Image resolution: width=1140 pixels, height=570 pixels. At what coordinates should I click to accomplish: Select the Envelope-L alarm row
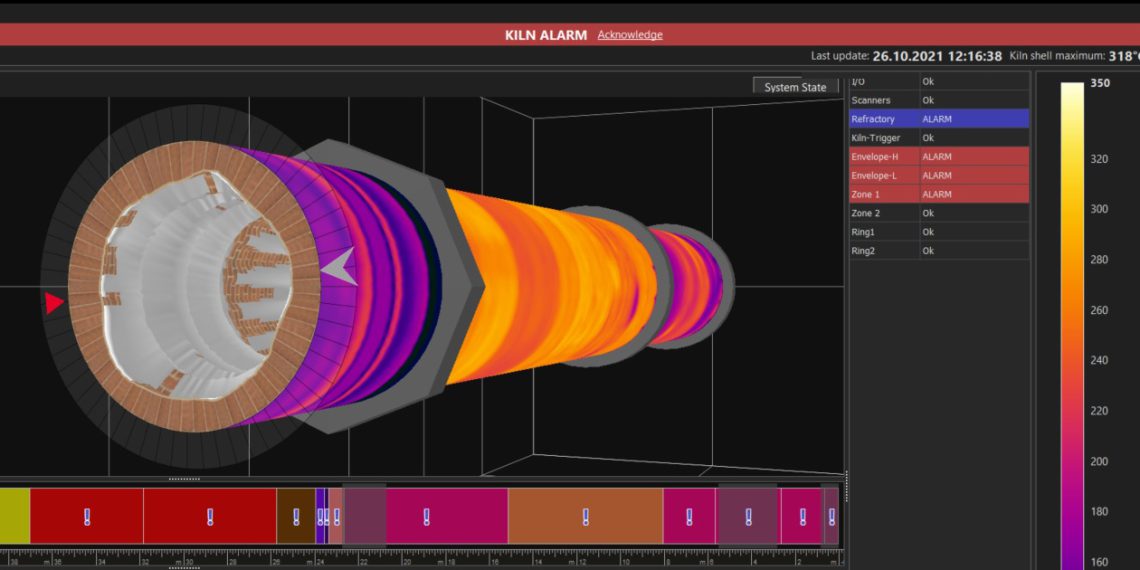(938, 176)
